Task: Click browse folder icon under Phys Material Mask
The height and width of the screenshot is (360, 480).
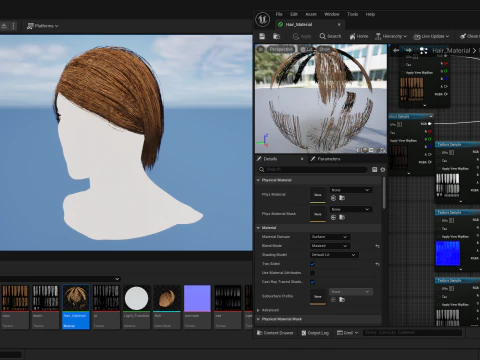Action: (342, 217)
